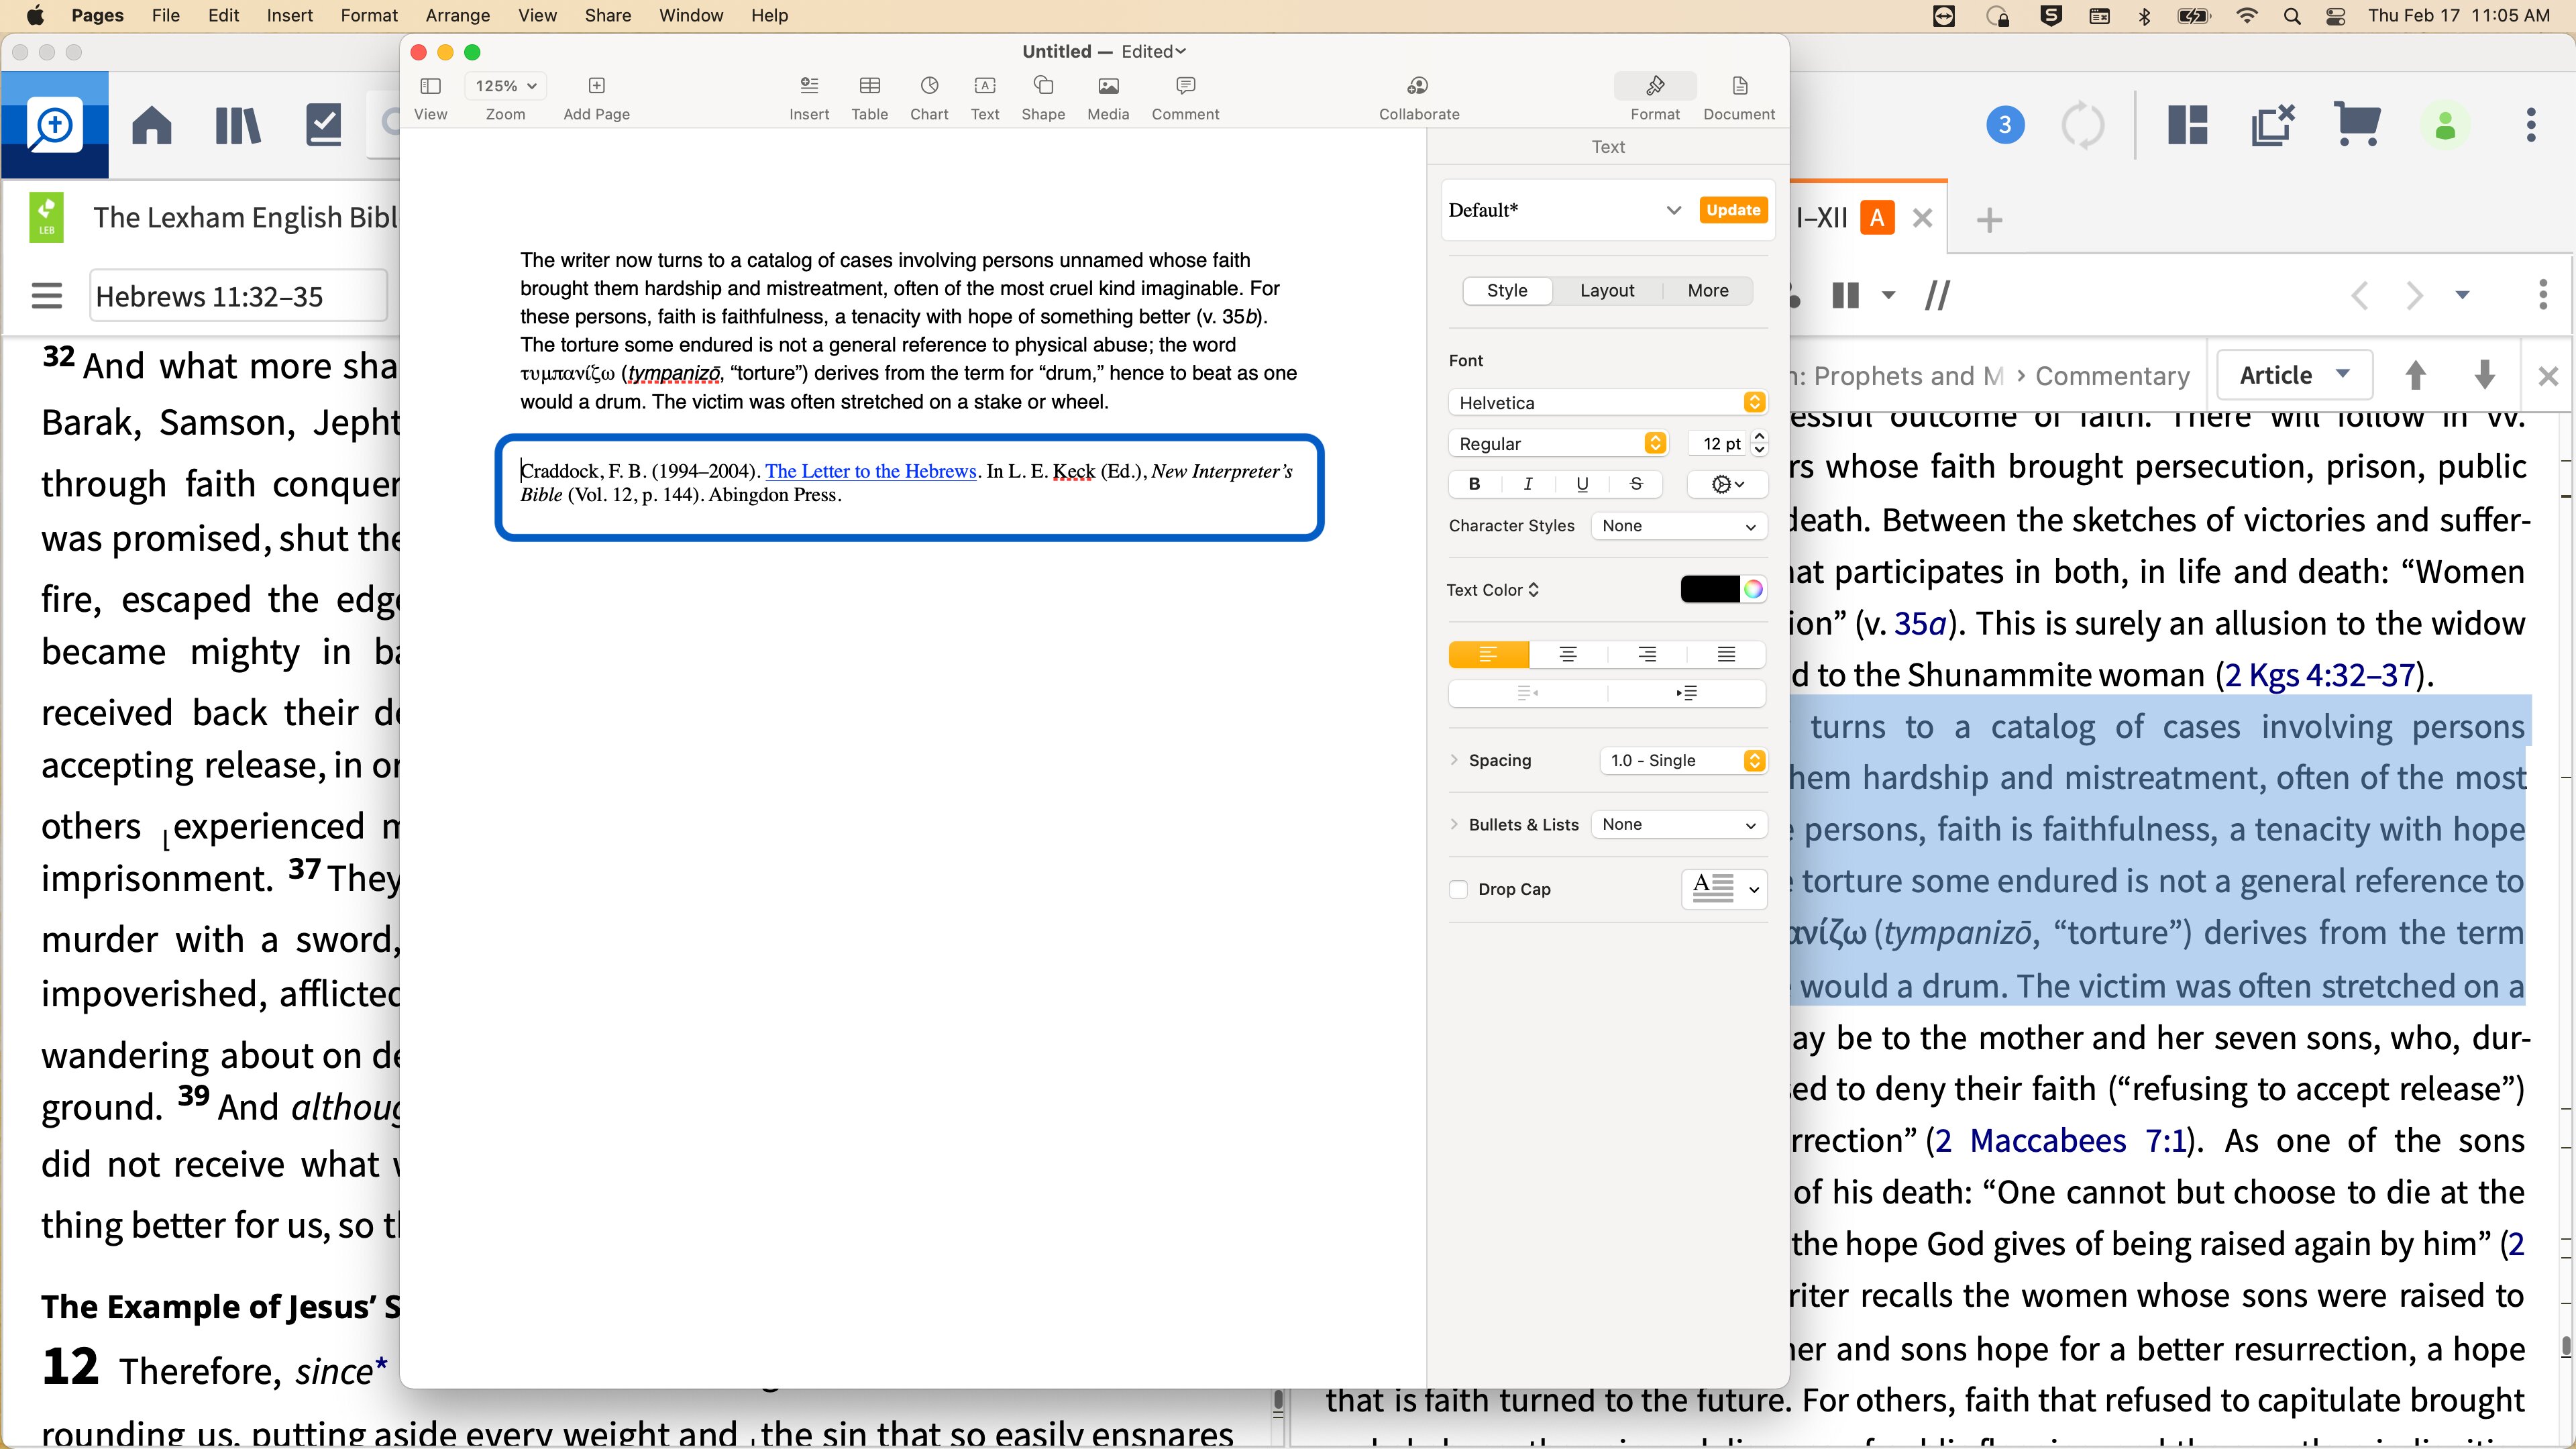Open Bullets & Lists None dropdown

pyautogui.click(x=1679, y=825)
